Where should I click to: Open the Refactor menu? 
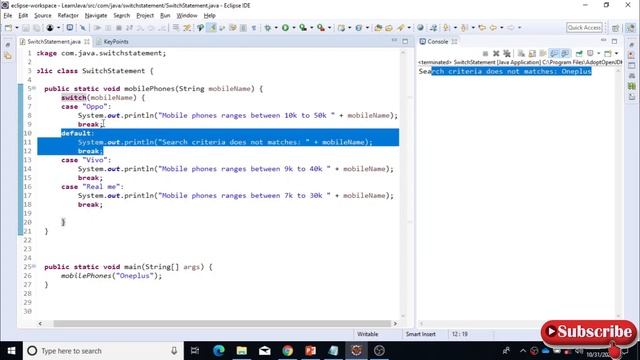[x=68, y=16]
